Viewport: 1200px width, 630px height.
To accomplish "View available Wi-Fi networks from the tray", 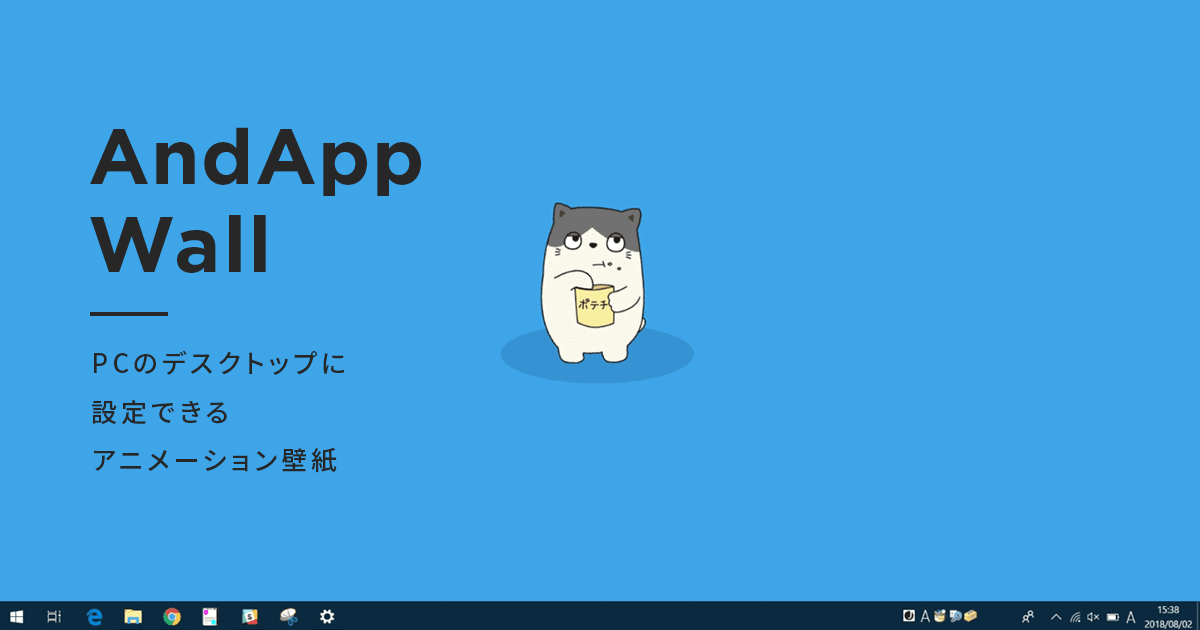I will click(x=1076, y=616).
